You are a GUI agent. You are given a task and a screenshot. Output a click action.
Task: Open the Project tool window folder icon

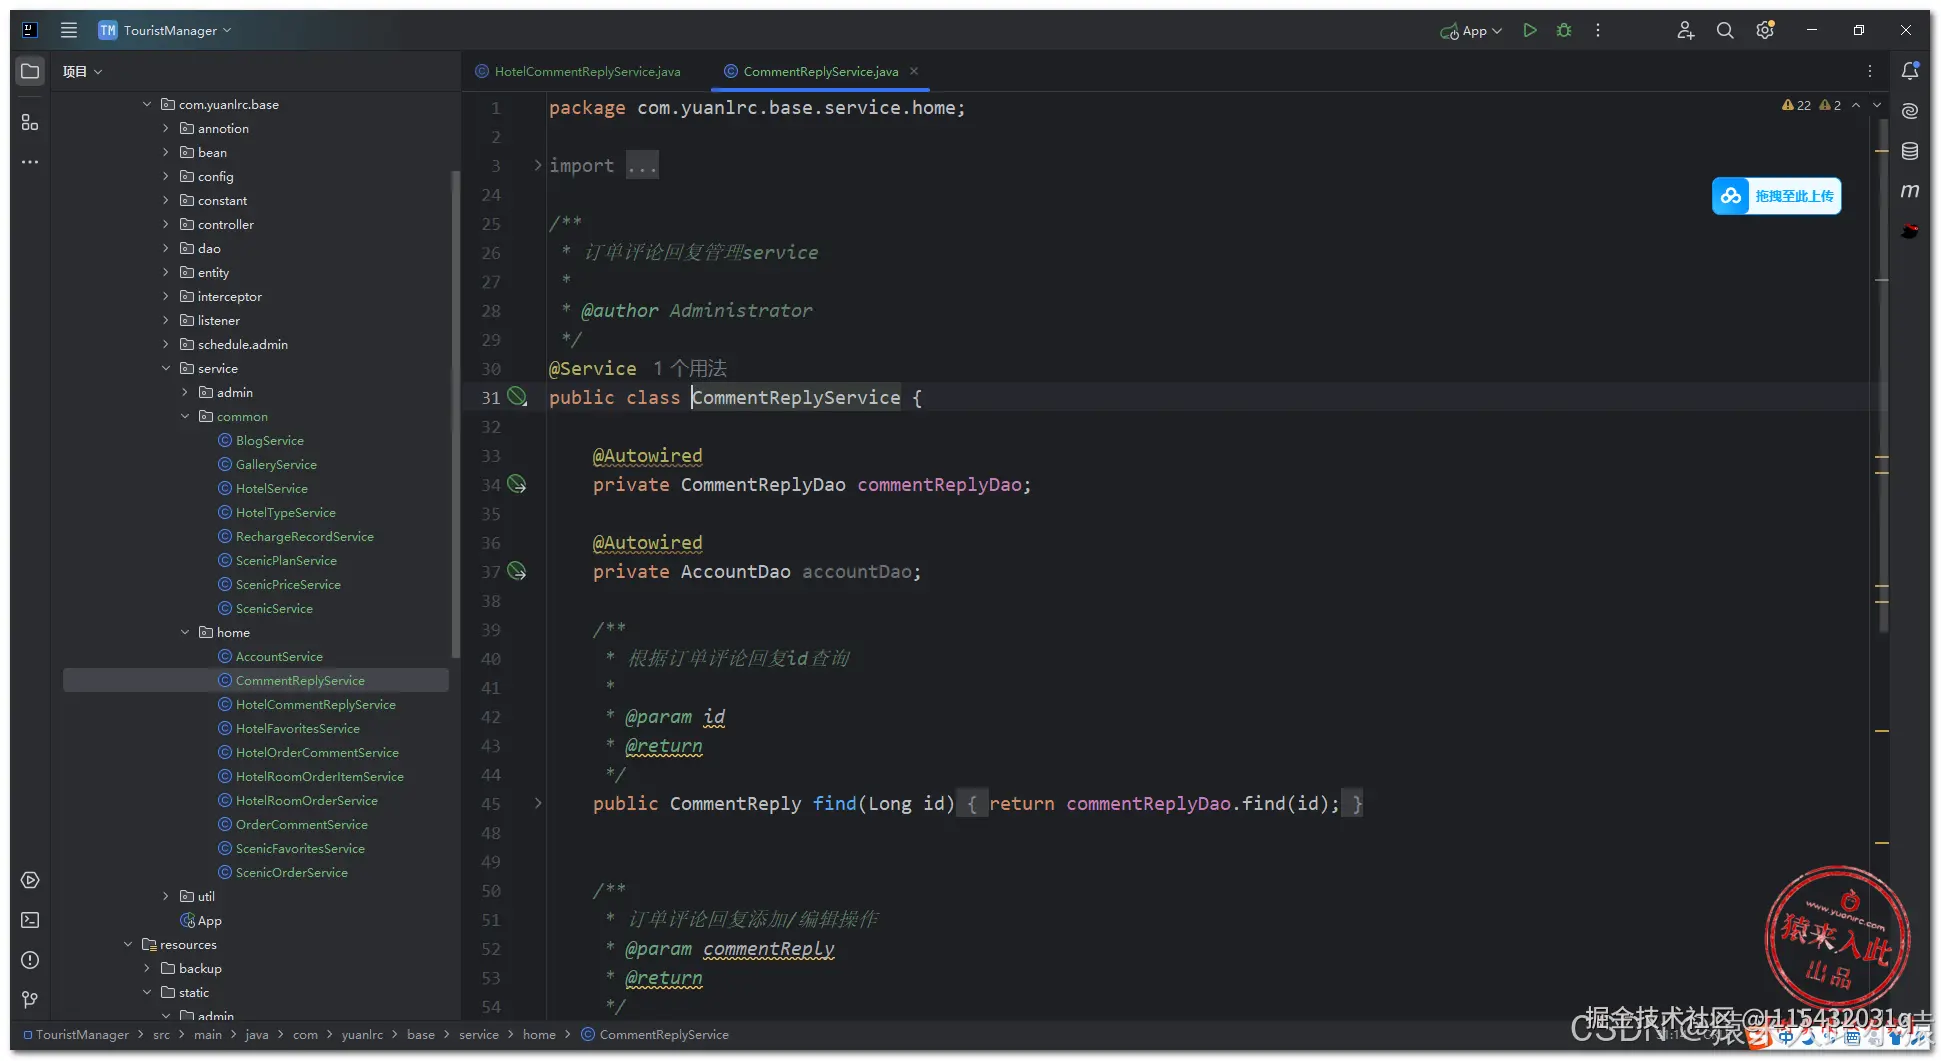30,71
